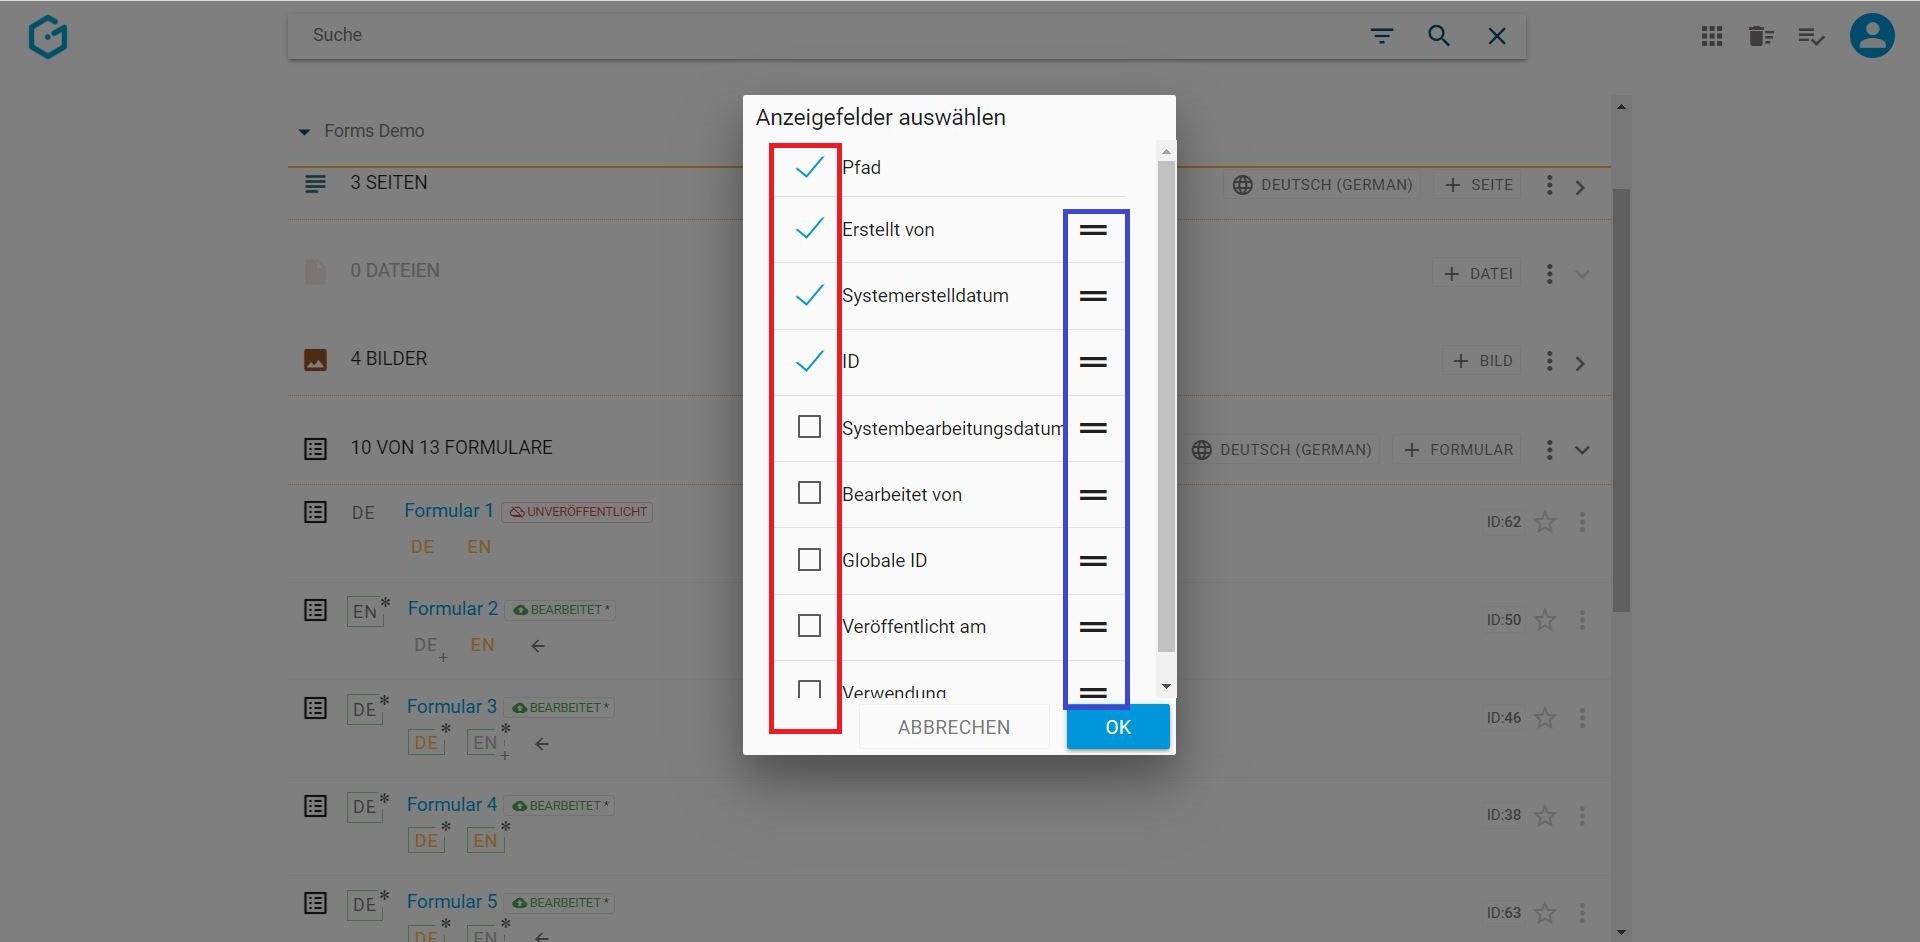Select DE language of Formular 1
Image resolution: width=1920 pixels, height=942 pixels.
[x=422, y=547]
